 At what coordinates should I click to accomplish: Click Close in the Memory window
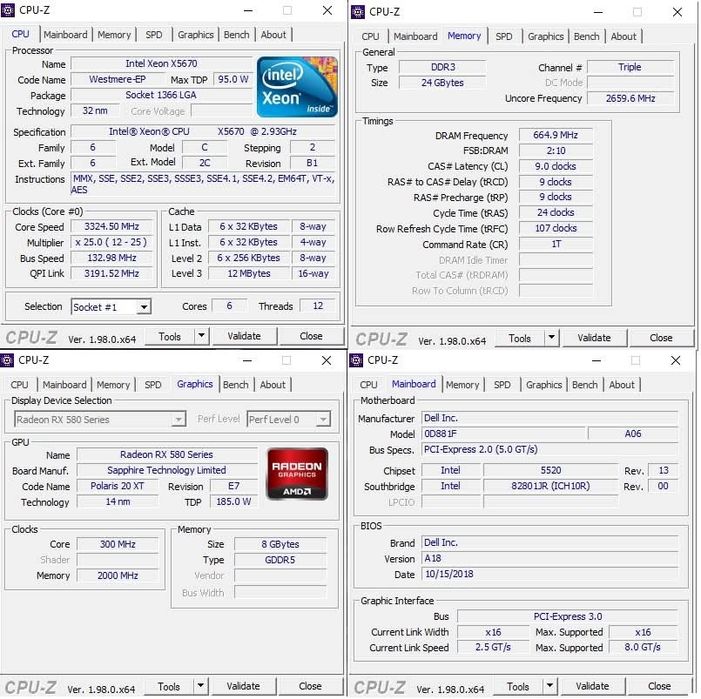point(661,337)
